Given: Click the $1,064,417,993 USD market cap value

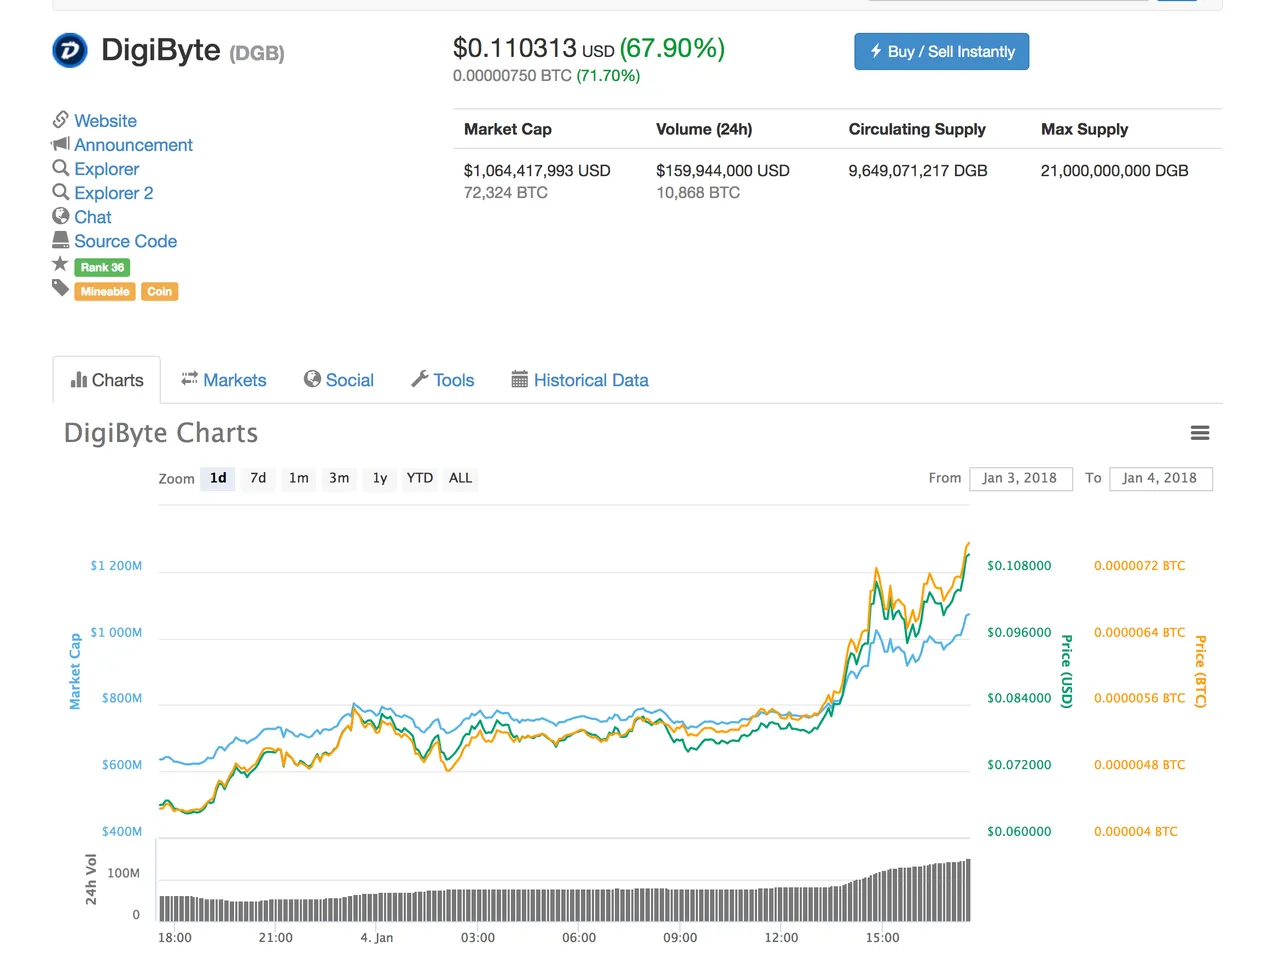Looking at the screenshot, I should (537, 170).
